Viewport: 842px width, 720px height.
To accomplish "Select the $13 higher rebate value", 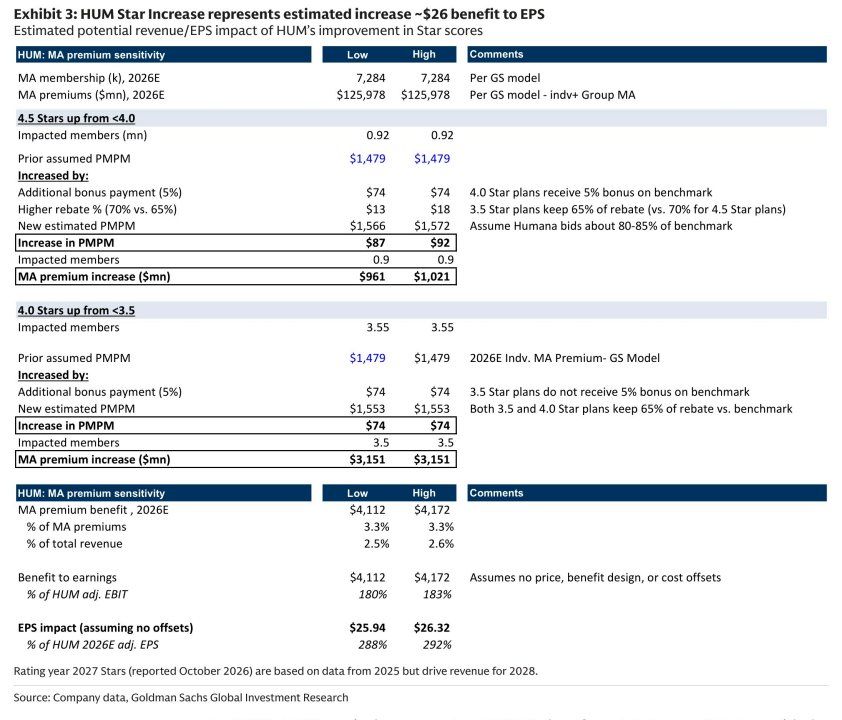I will [376, 209].
